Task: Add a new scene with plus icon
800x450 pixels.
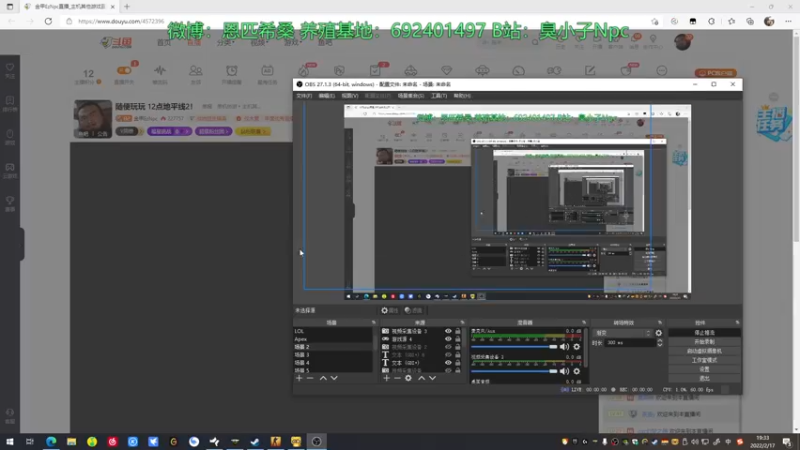Action: (x=299, y=378)
